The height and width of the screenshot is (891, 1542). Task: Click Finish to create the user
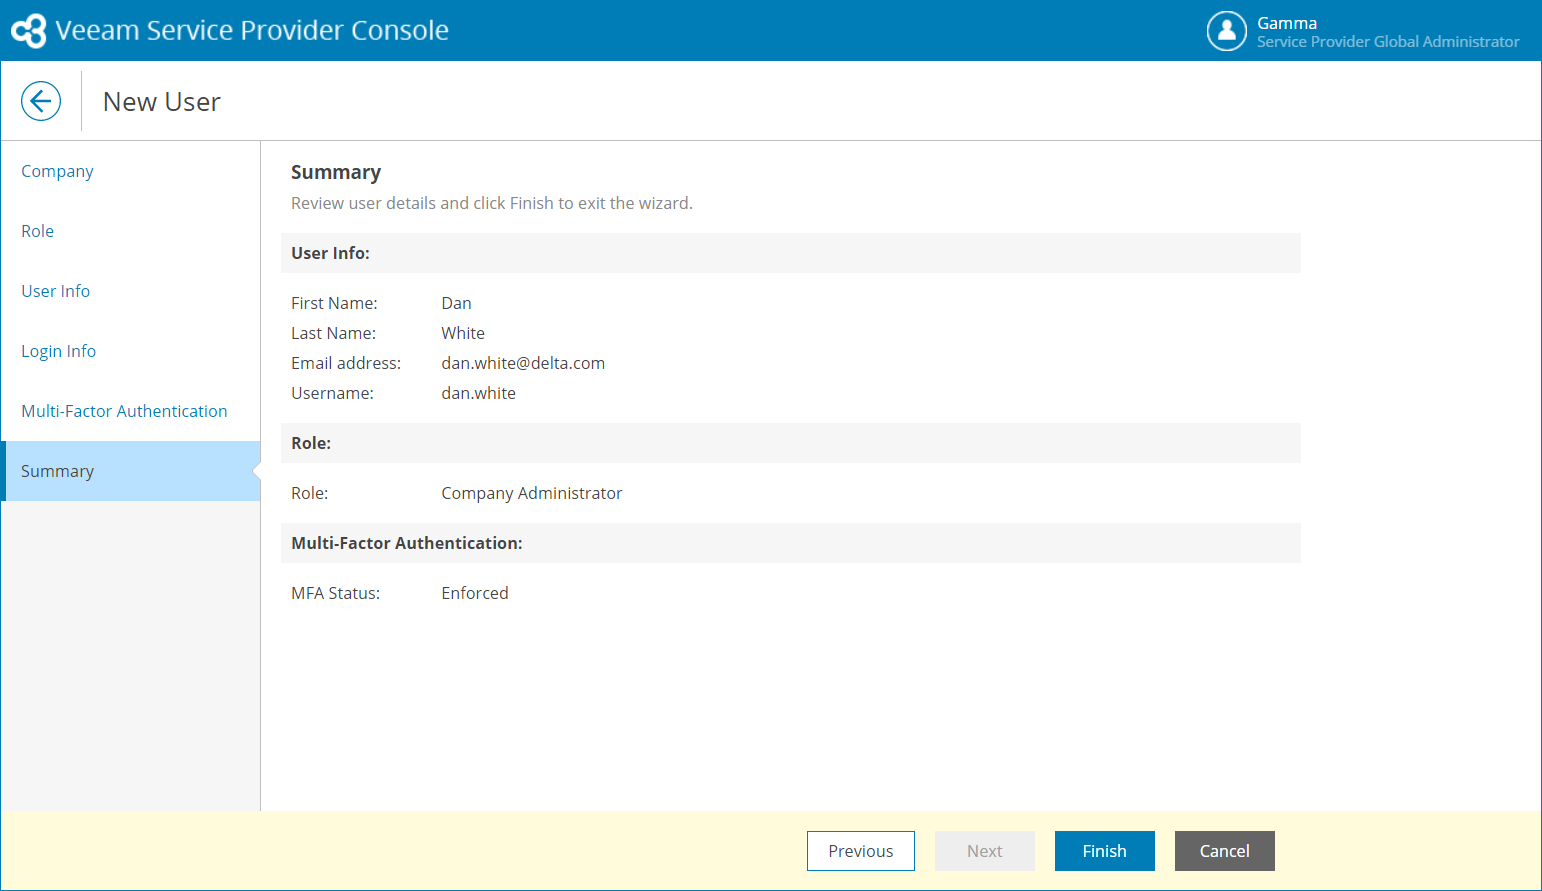(x=1105, y=851)
